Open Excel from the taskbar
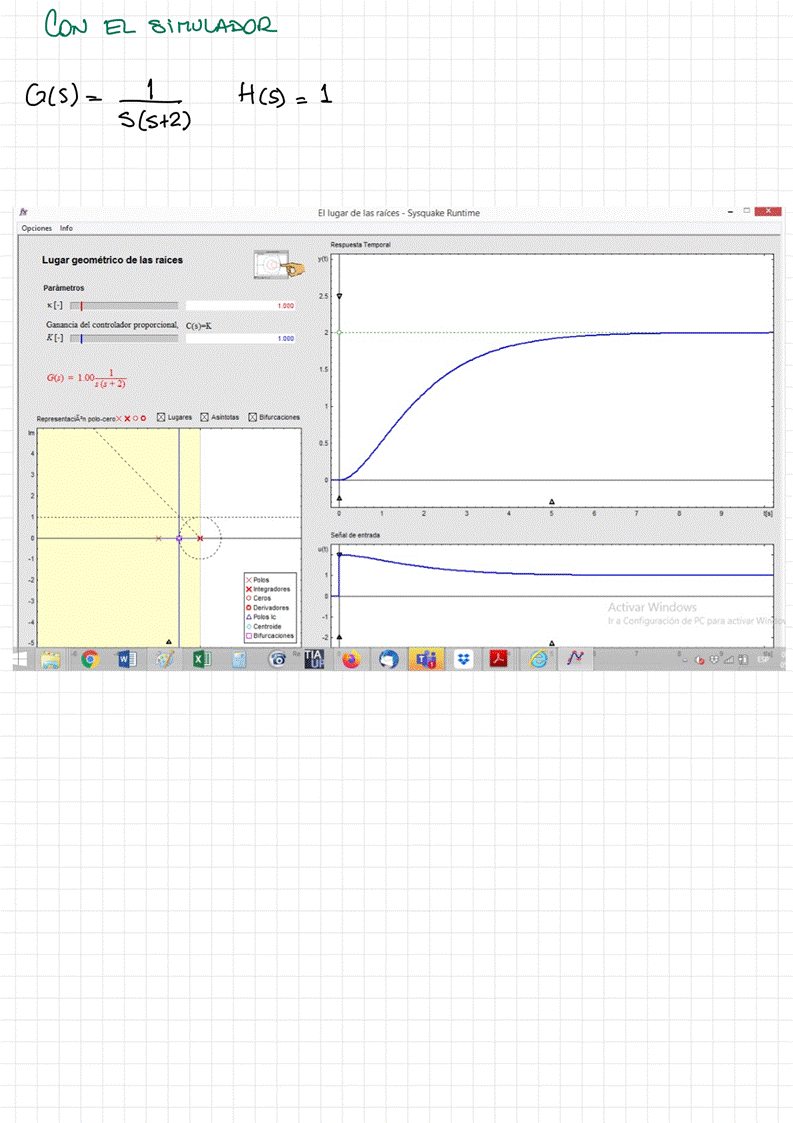Viewport: 793px width, 1123px height. coord(201,658)
